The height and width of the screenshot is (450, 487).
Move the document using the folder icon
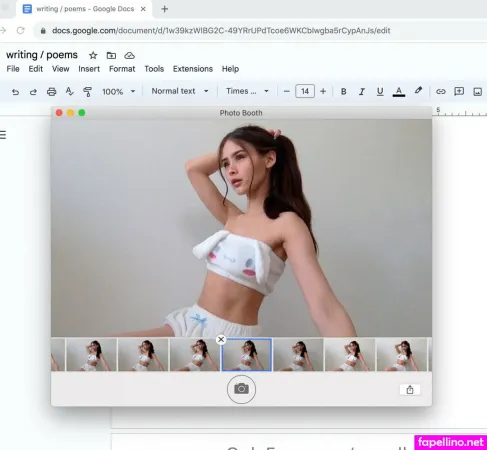pos(111,55)
